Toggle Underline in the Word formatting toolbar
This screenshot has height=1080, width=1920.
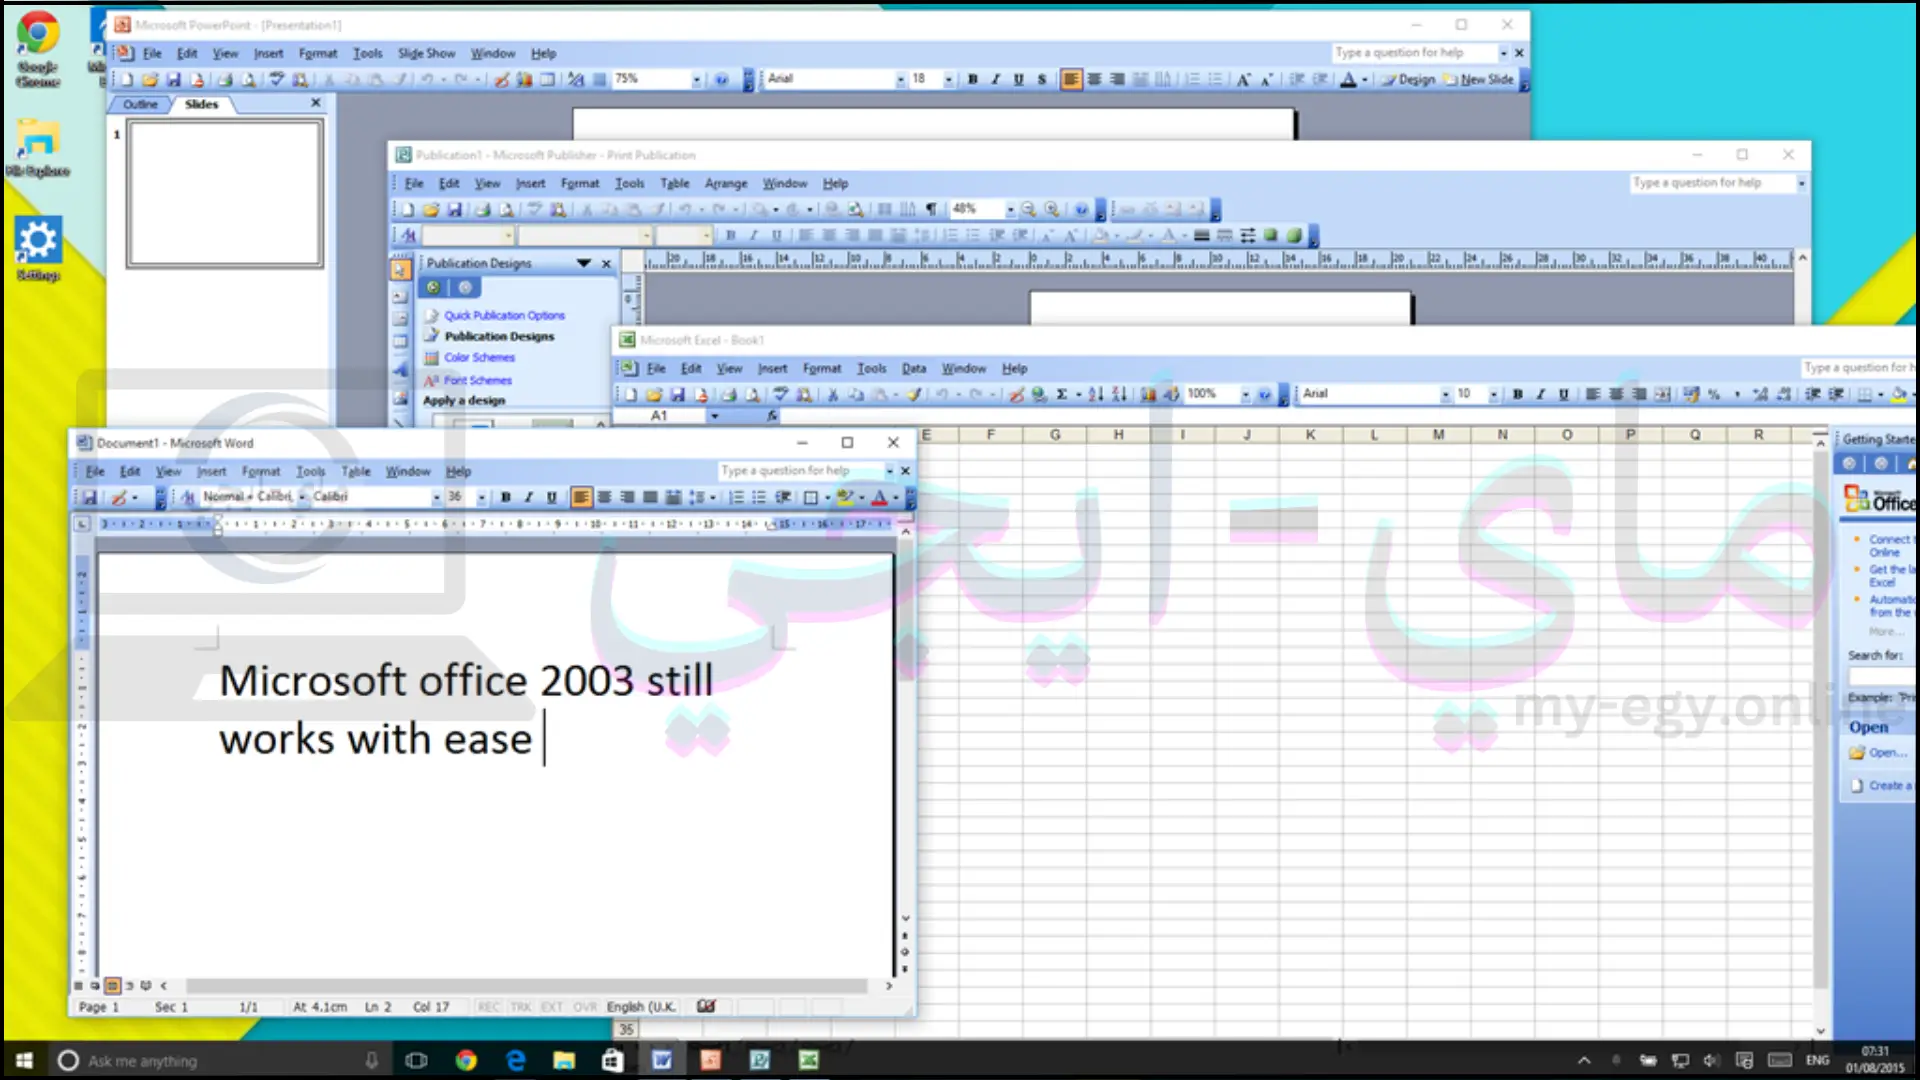click(x=551, y=497)
